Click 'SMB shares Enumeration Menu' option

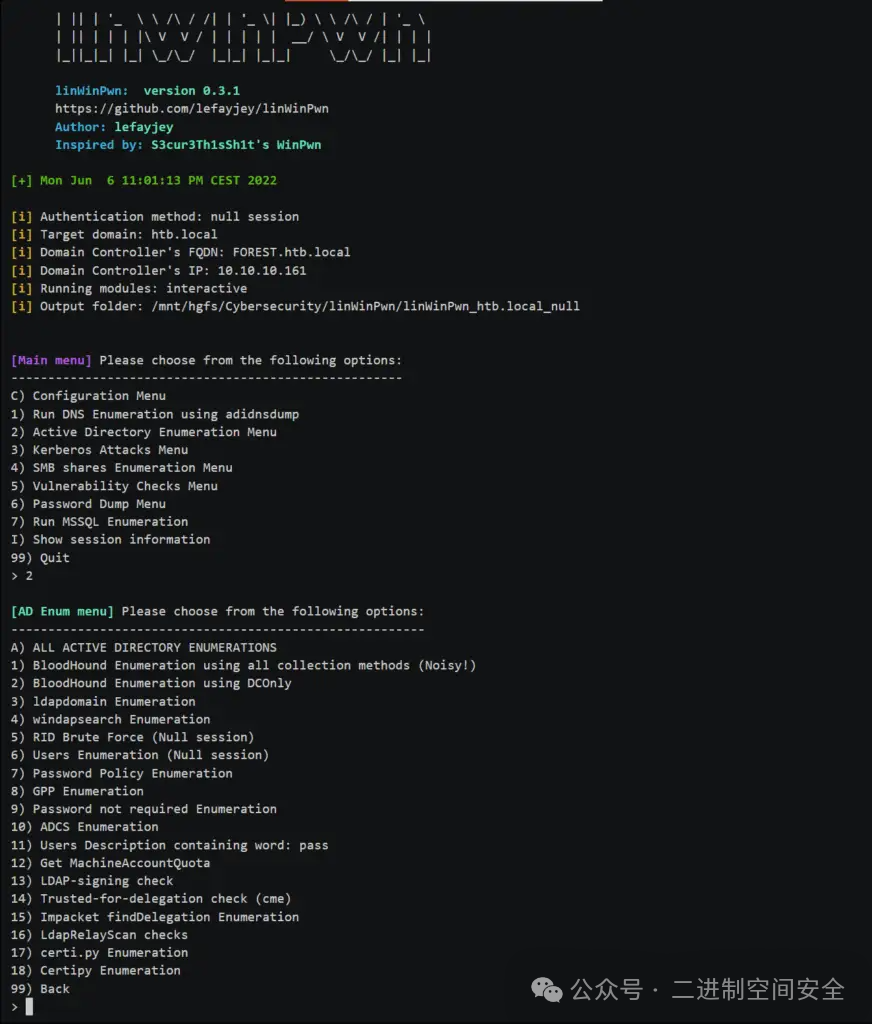(121, 468)
